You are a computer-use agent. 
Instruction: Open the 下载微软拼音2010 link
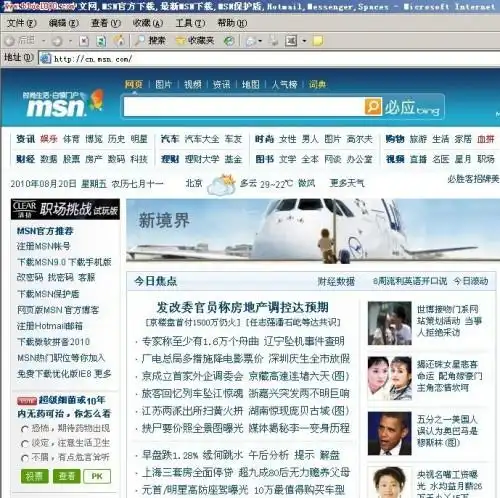pos(53,342)
